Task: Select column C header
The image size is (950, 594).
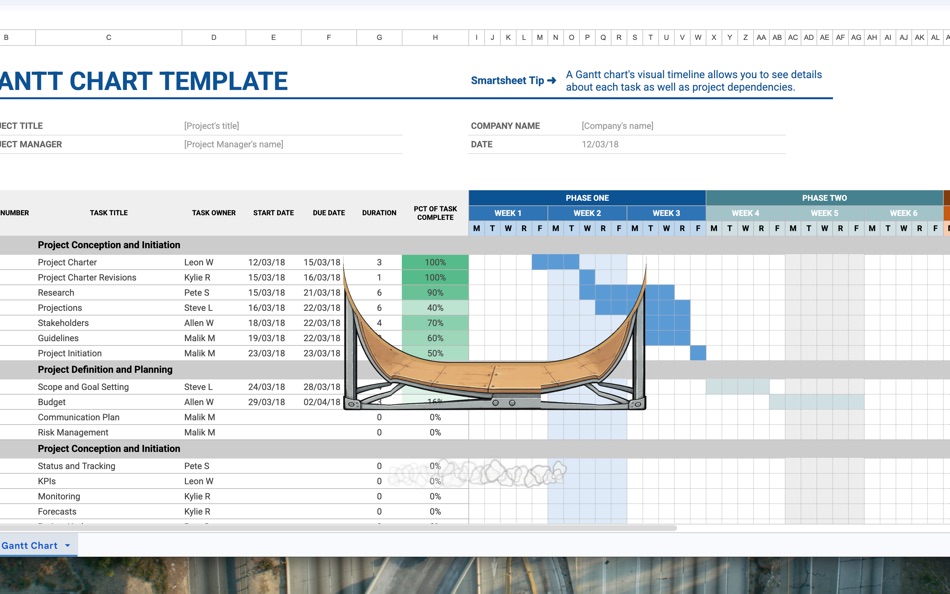Action: (x=108, y=38)
